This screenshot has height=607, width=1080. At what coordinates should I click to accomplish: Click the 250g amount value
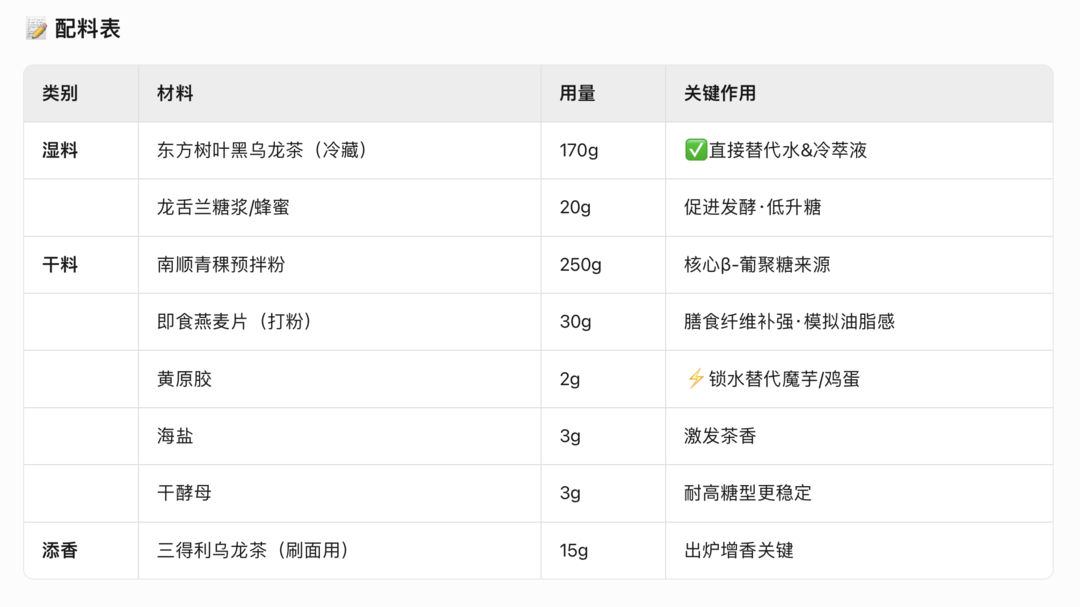[581, 265]
